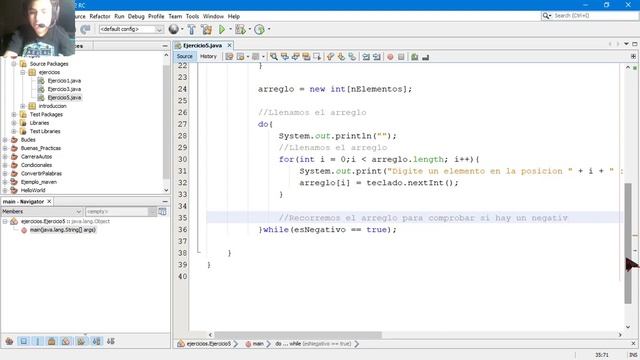Image resolution: width=640 pixels, height=360 pixels.
Task: Open dropdown arrow beside Debug Project
Action: pos(249,29)
